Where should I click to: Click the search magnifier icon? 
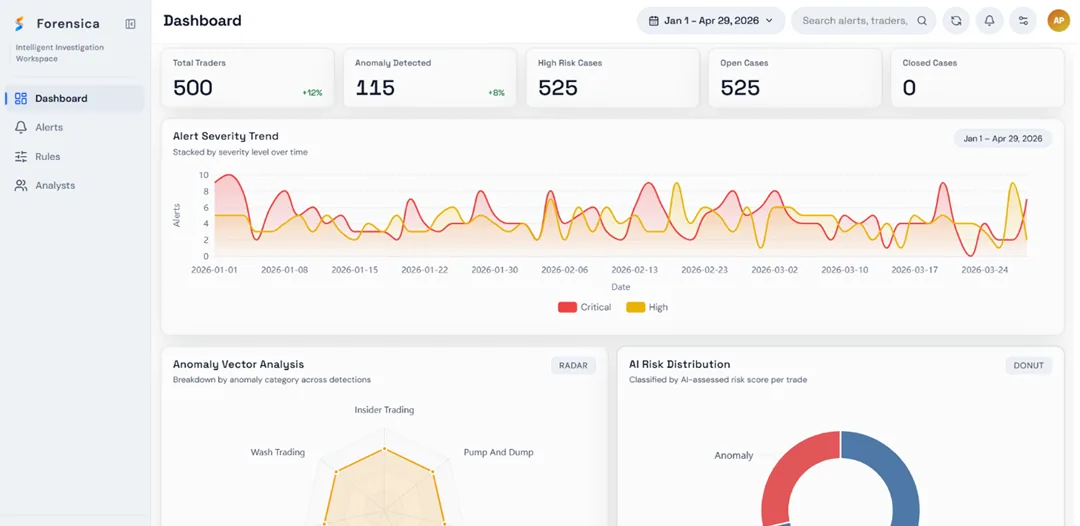(922, 21)
